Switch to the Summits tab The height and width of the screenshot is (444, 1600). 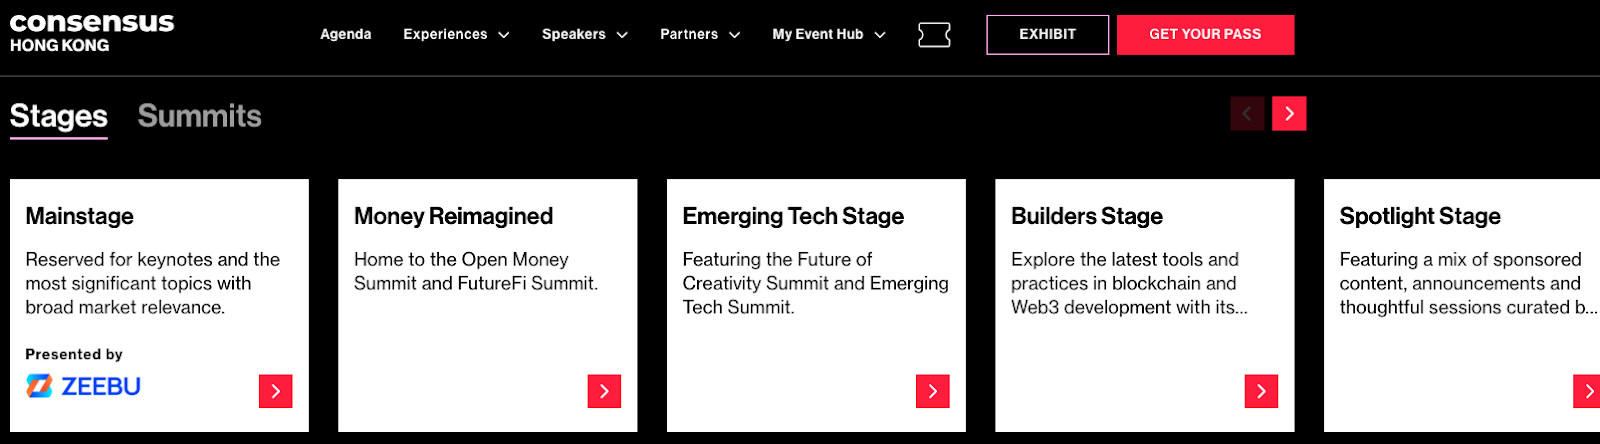pyautogui.click(x=199, y=116)
